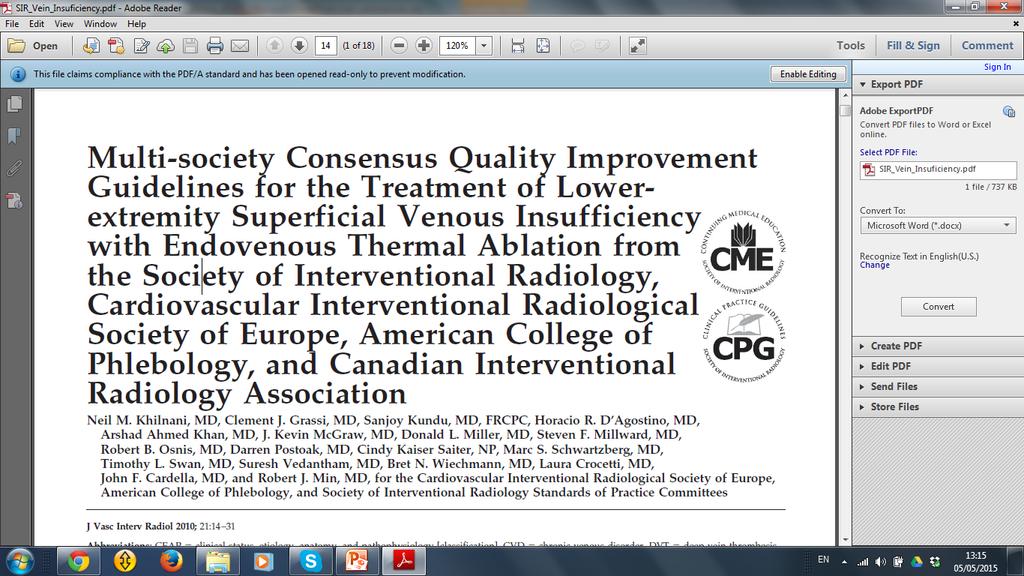Open the Comment pane
This screenshot has width=1024, height=576.
pos(987,46)
